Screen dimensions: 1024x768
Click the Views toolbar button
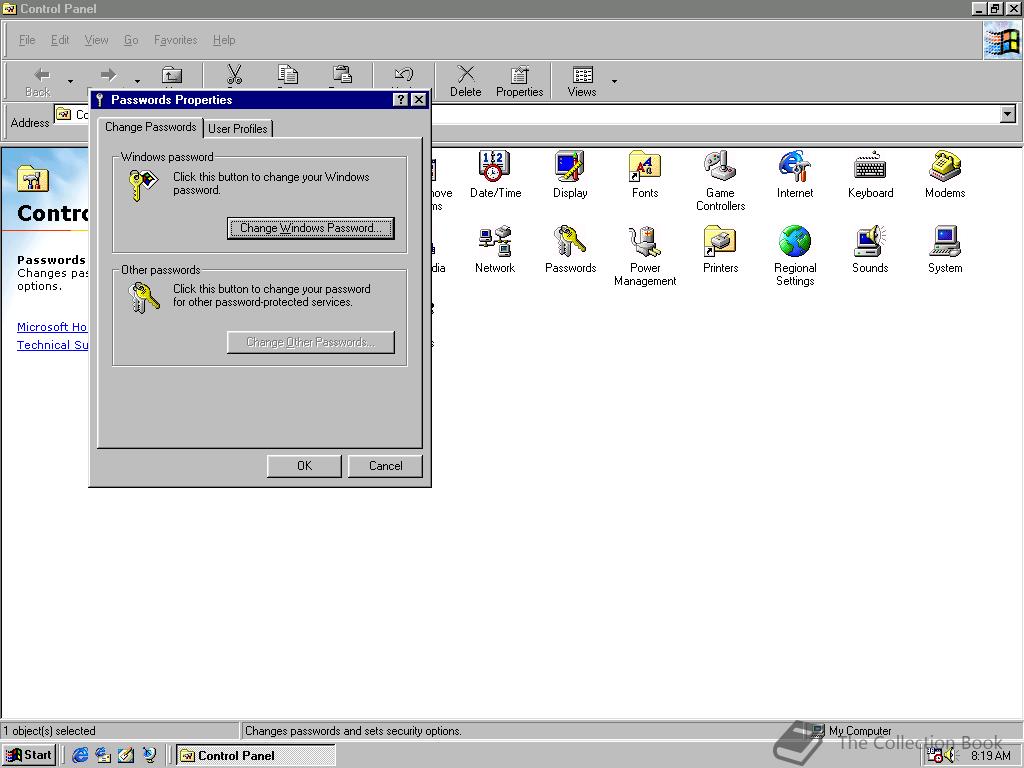582,81
